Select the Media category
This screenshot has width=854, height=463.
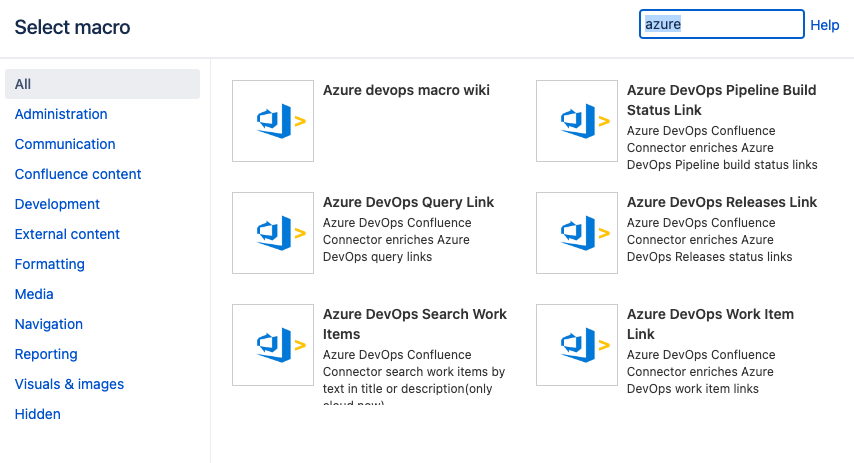[x=34, y=294]
